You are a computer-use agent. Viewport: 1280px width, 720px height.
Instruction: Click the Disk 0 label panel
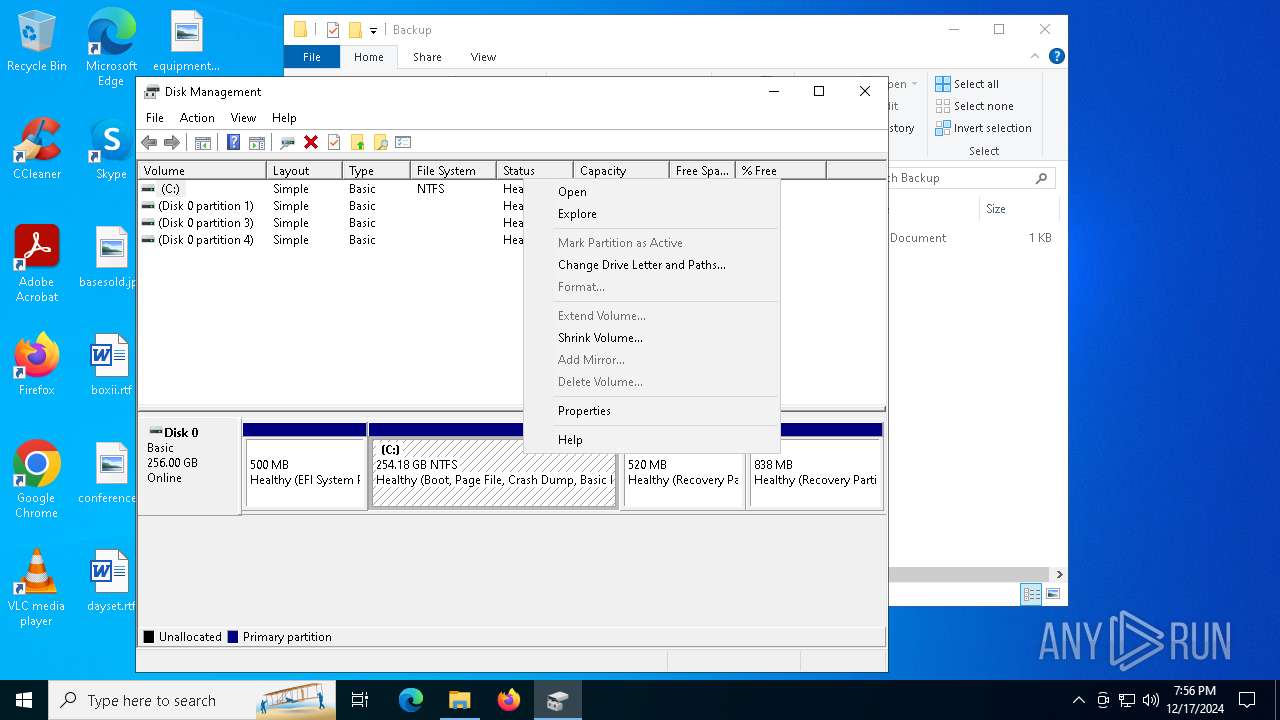(x=189, y=466)
